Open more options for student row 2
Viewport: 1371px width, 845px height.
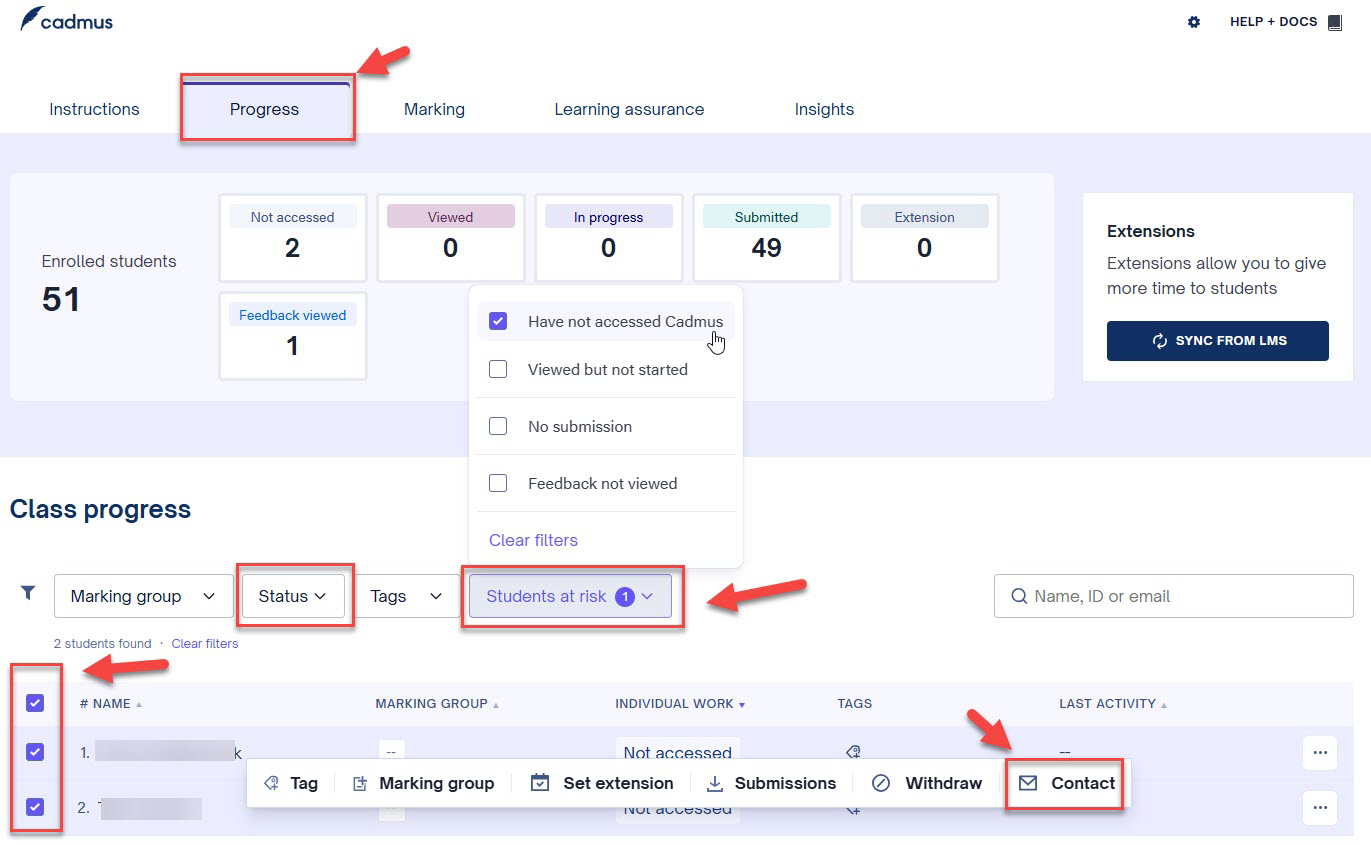tap(1320, 808)
